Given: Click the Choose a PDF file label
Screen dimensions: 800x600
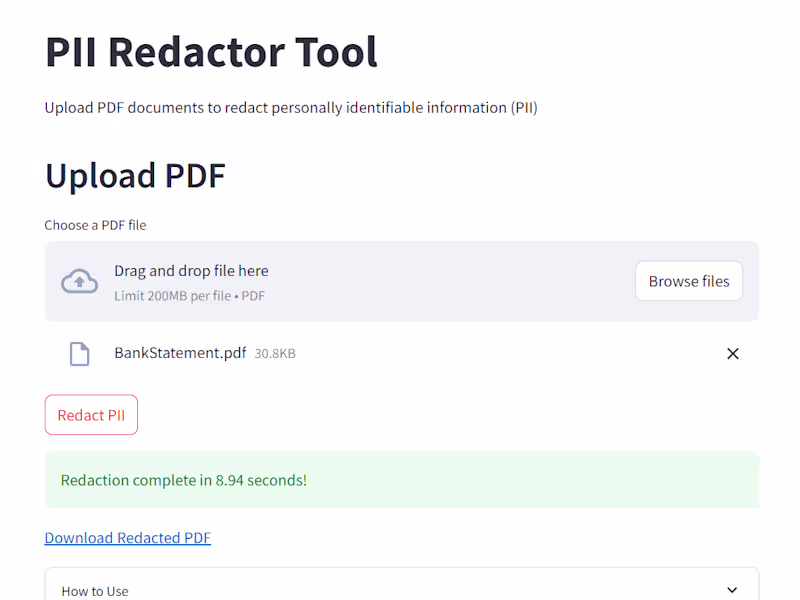Looking at the screenshot, I should [95, 225].
